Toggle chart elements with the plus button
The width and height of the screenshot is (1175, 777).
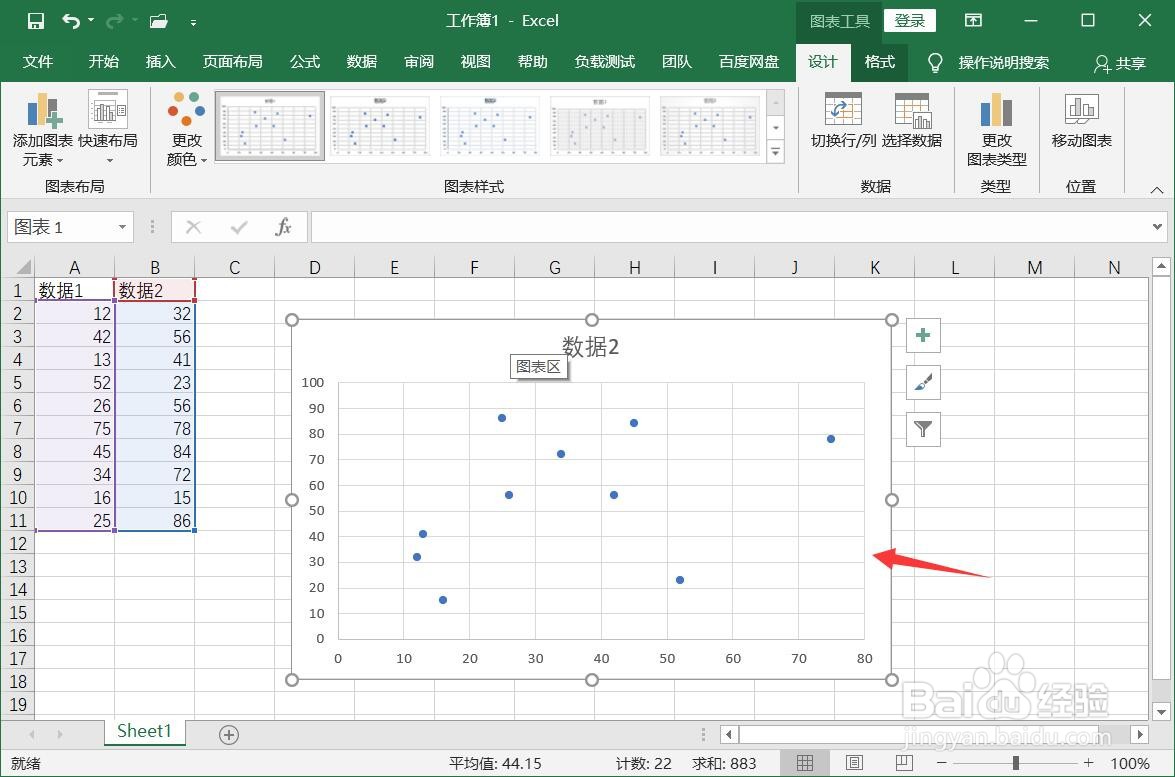(922, 335)
